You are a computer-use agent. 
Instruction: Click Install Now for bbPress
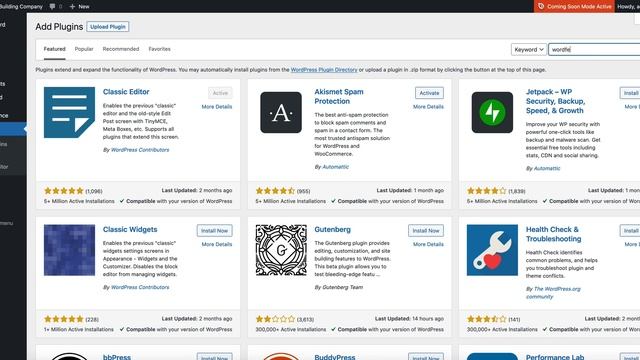tap(214, 357)
